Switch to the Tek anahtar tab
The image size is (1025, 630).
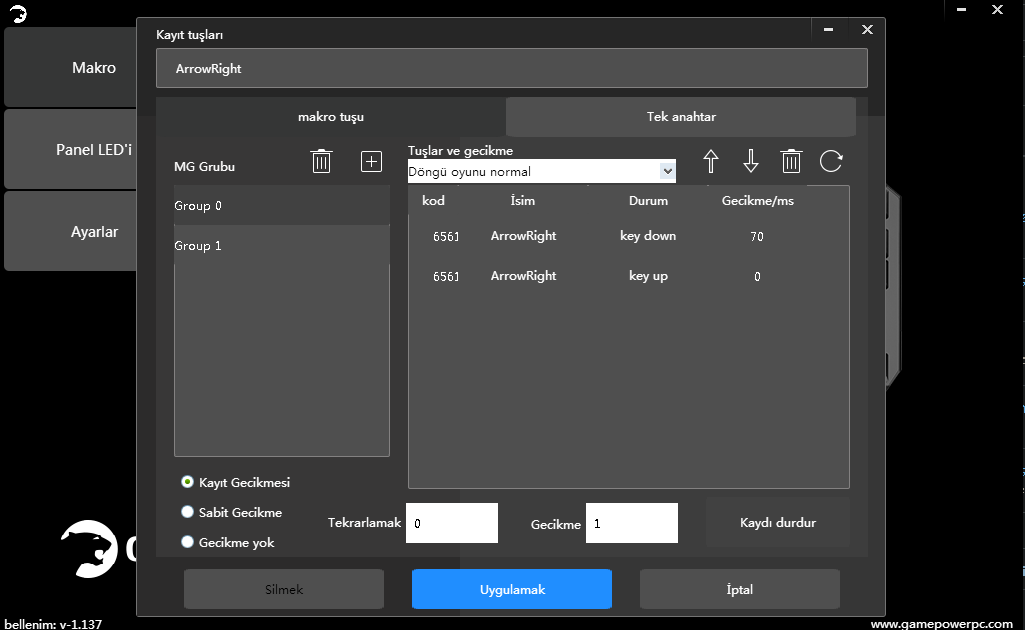coord(681,117)
